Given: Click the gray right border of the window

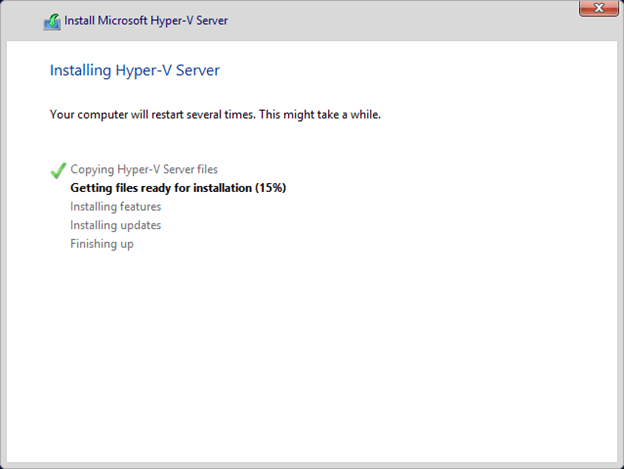Looking at the screenshot, I should [x=620, y=250].
